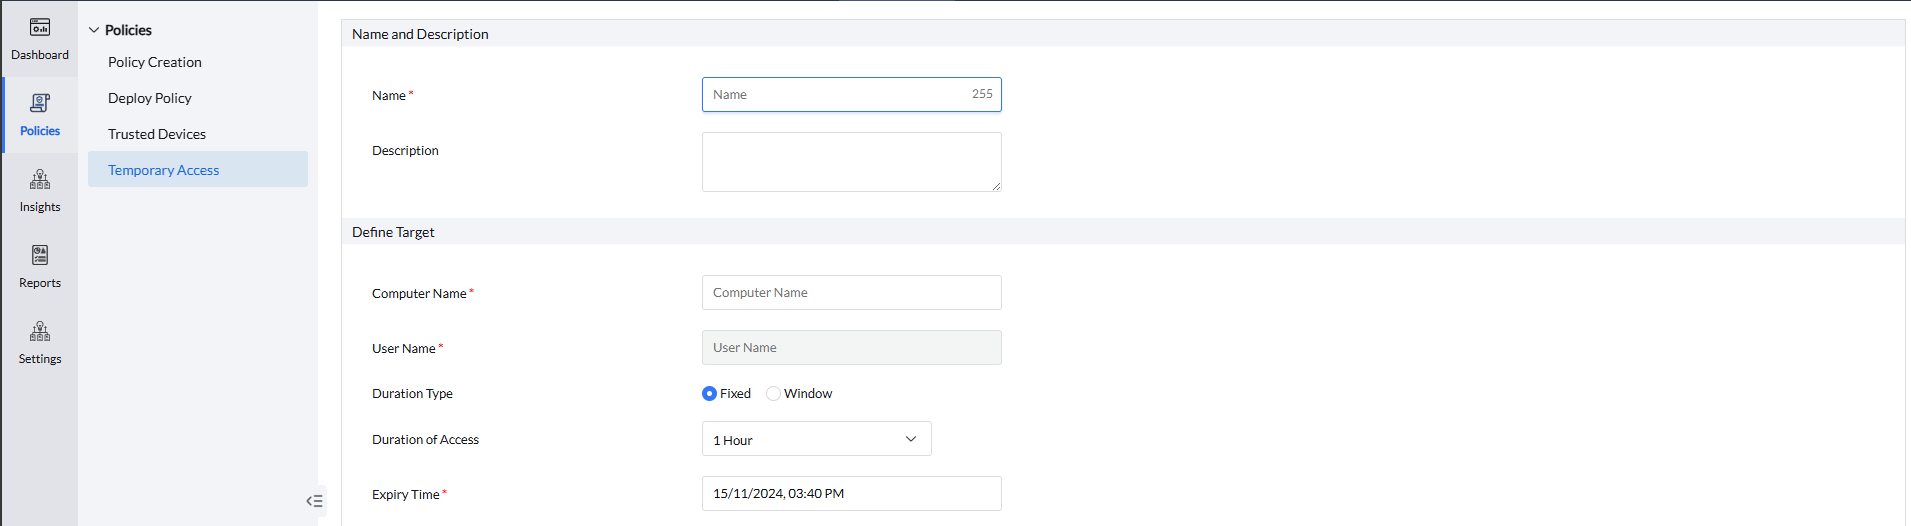Open the Duration of Access dropdown
The image size is (1911, 526).
coord(816,439)
